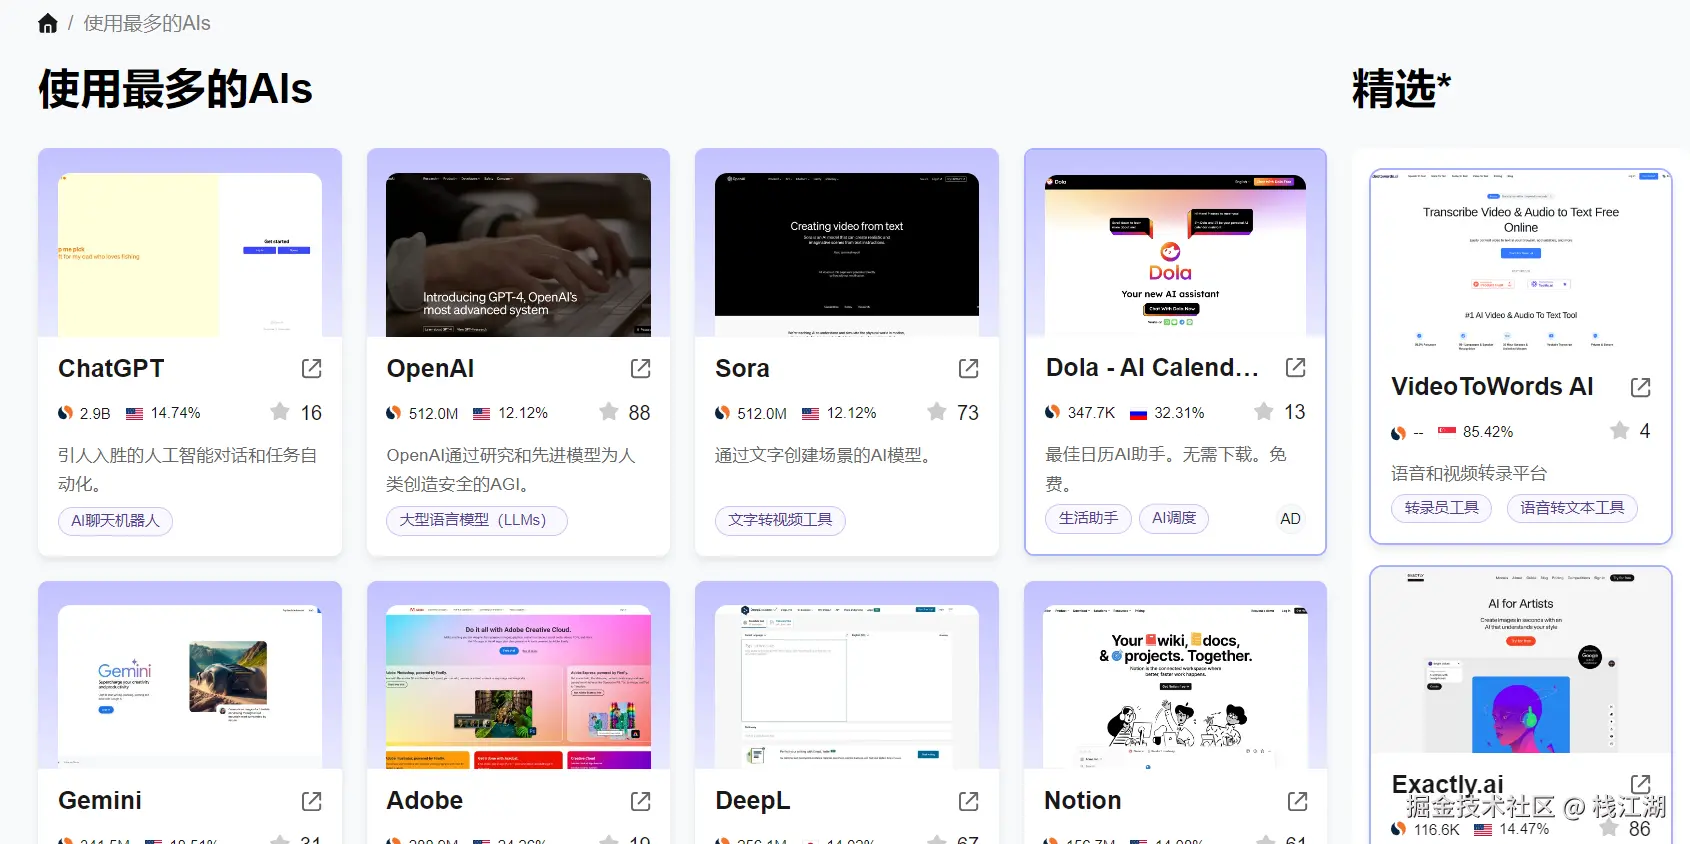The width and height of the screenshot is (1690, 844).
Task: Open Notion external link icon
Action: pyautogui.click(x=1298, y=801)
